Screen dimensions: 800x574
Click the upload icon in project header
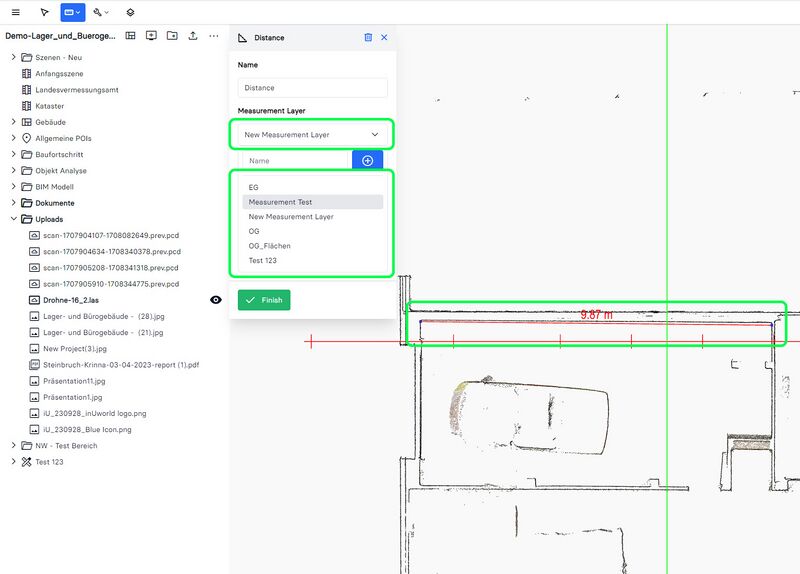tap(193, 36)
